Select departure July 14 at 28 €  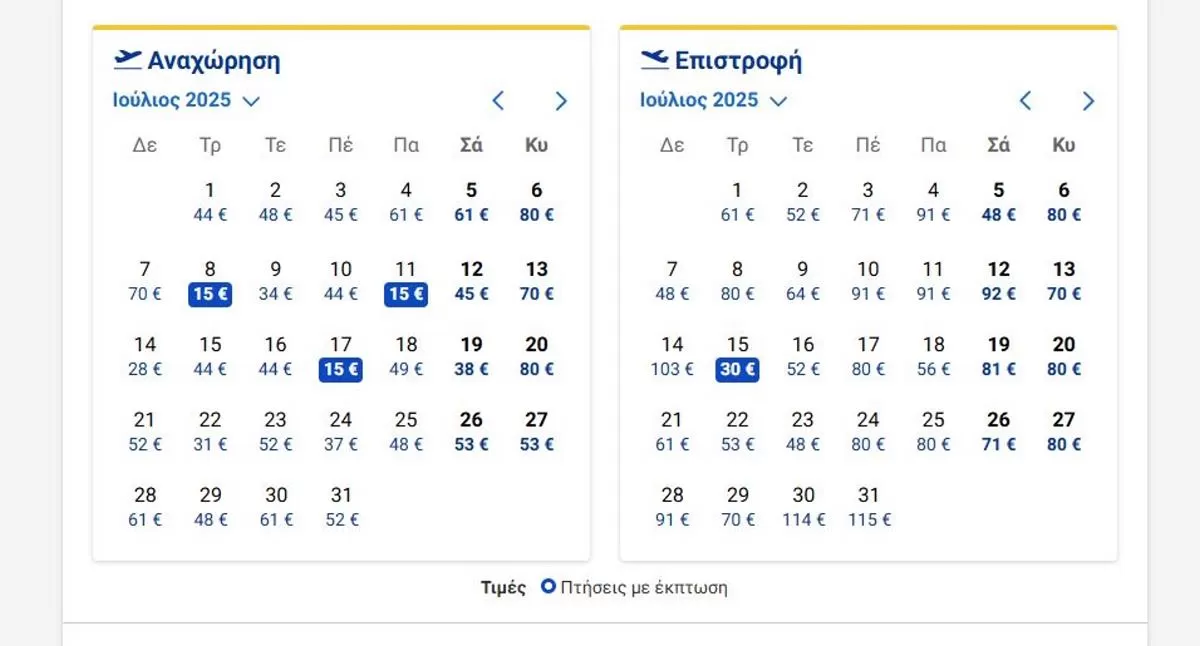tap(145, 357)
